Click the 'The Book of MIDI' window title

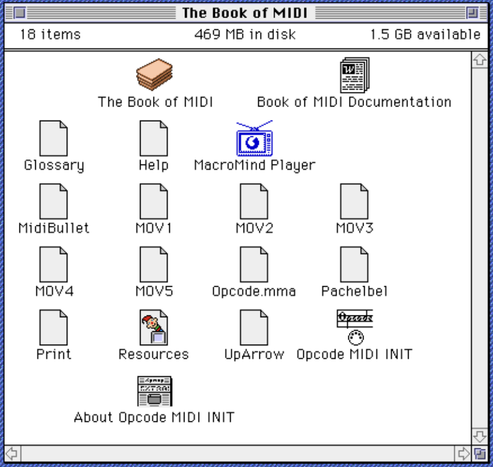pos(245,13)
